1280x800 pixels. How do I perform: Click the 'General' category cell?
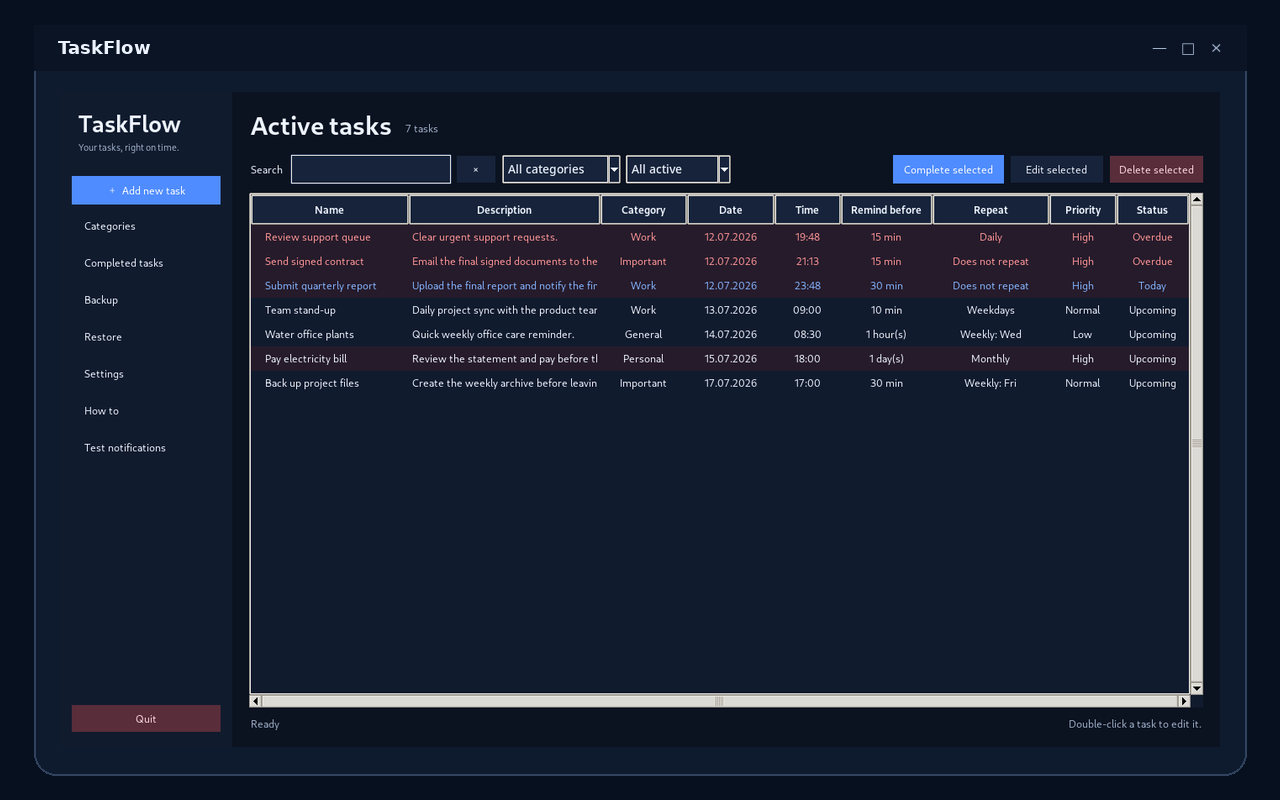643,334
